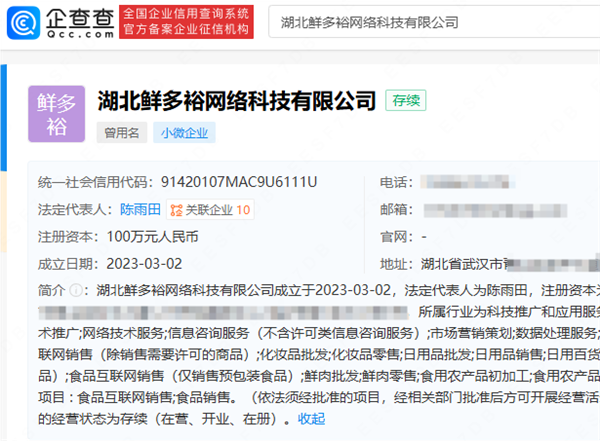
Task: Click the 小微企业 tag
Action: point(184,133)
